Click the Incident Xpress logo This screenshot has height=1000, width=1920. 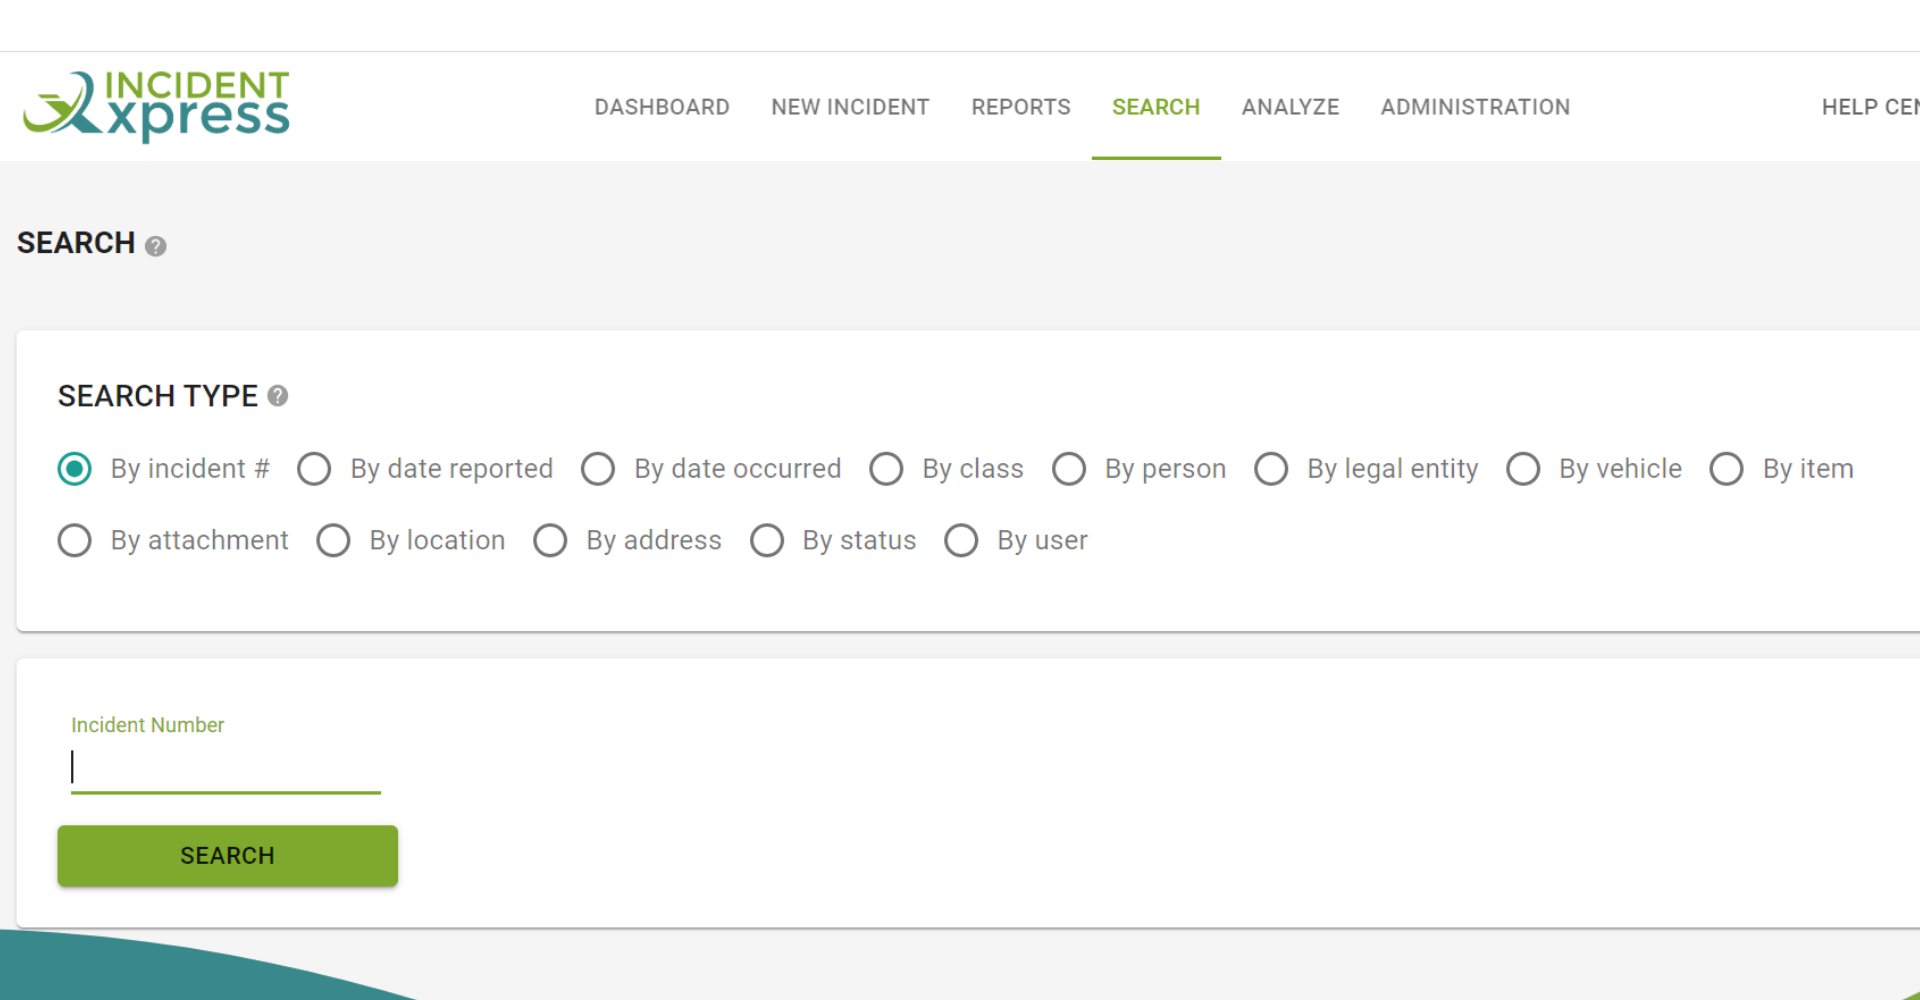(157, 106)
